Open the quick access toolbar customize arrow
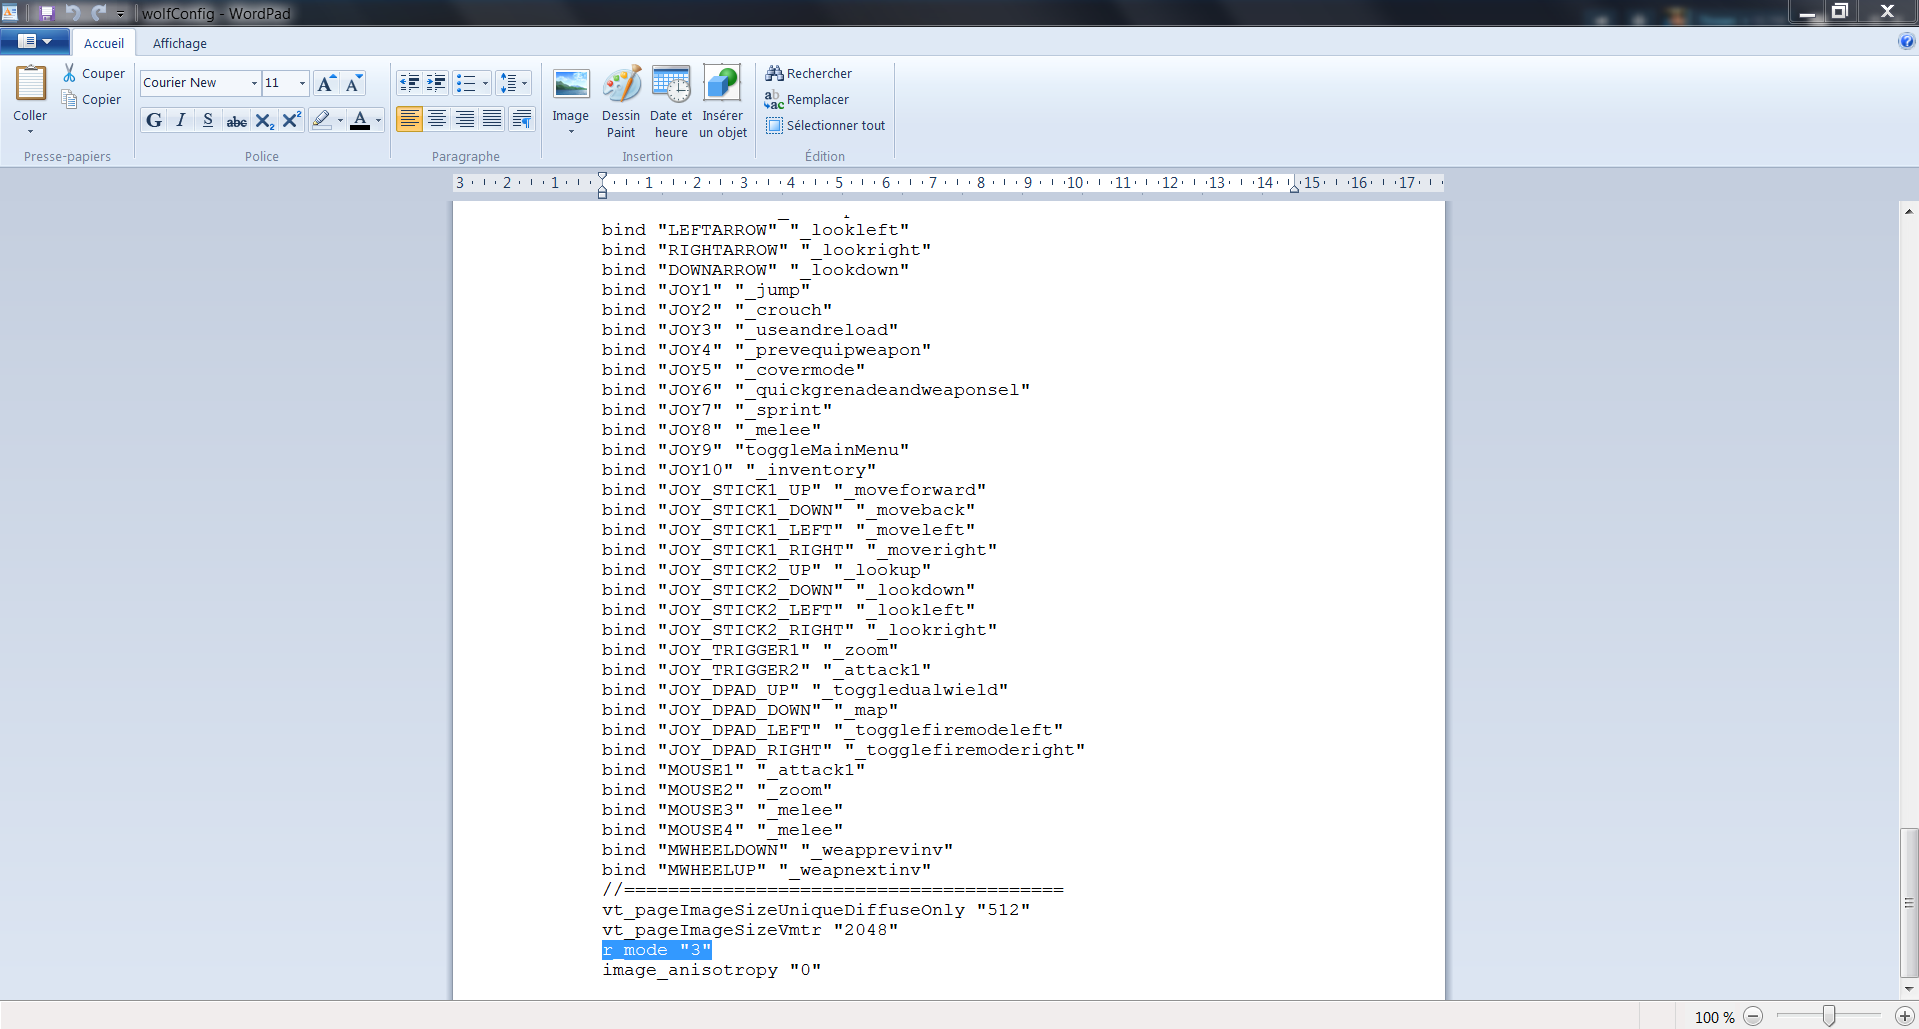The image size is (1919, 1029). point(120,14)
